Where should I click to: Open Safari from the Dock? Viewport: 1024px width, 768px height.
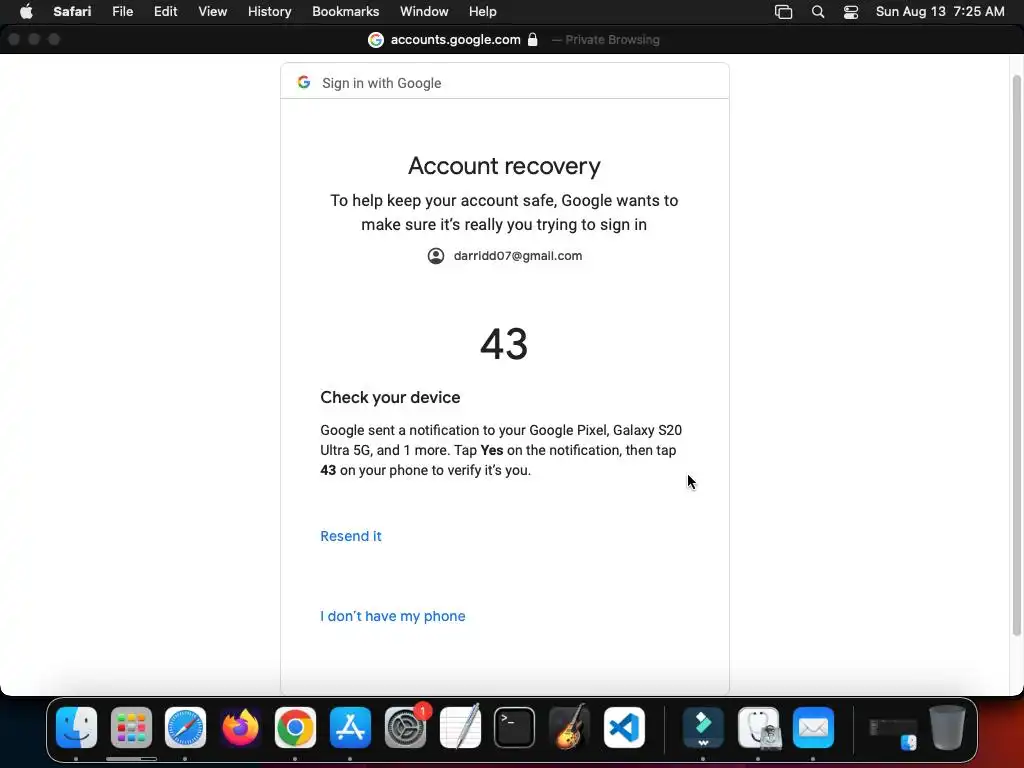(x=185, y=728)
